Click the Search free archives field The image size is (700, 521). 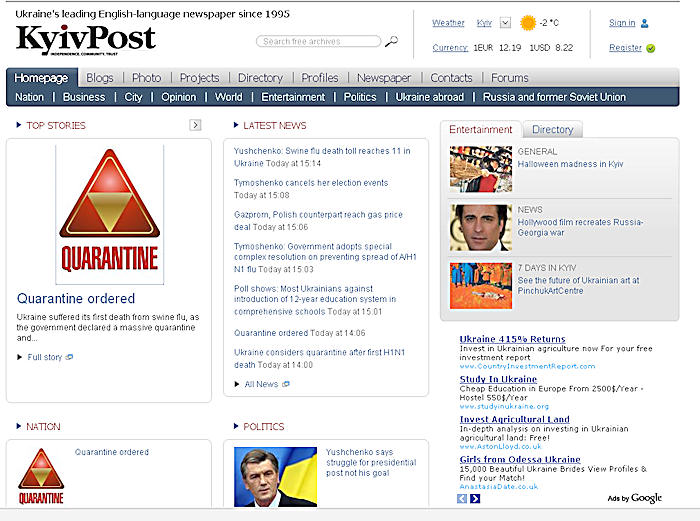[318, 42]
